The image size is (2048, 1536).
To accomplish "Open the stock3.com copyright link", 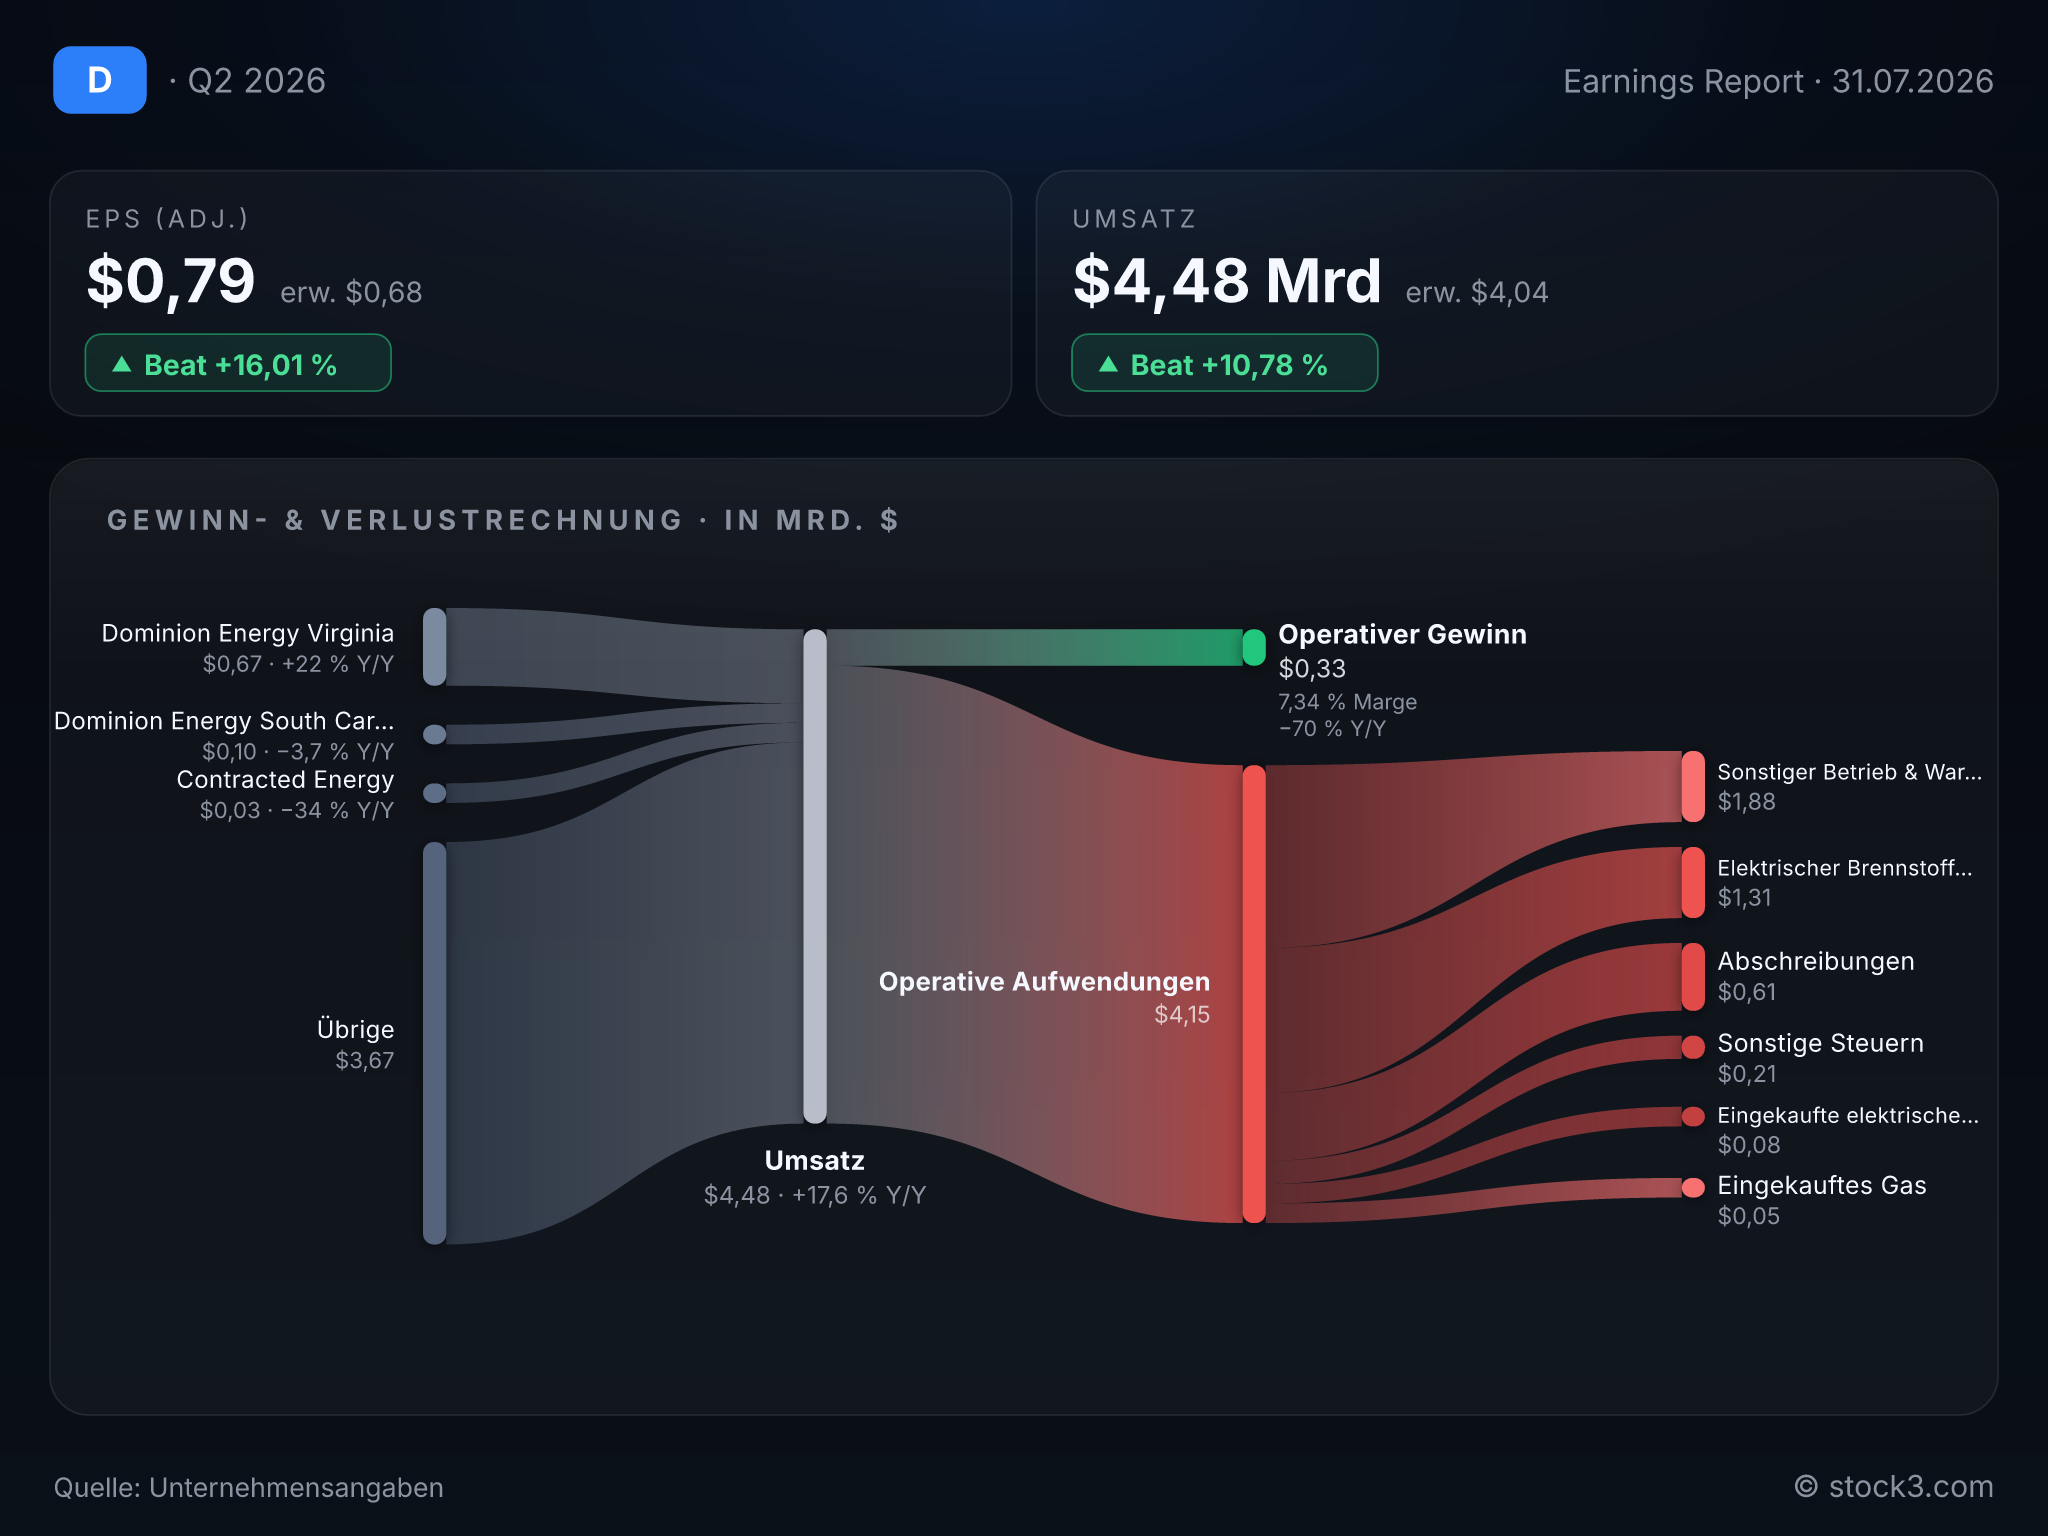I will [x=1894, y=1487].
